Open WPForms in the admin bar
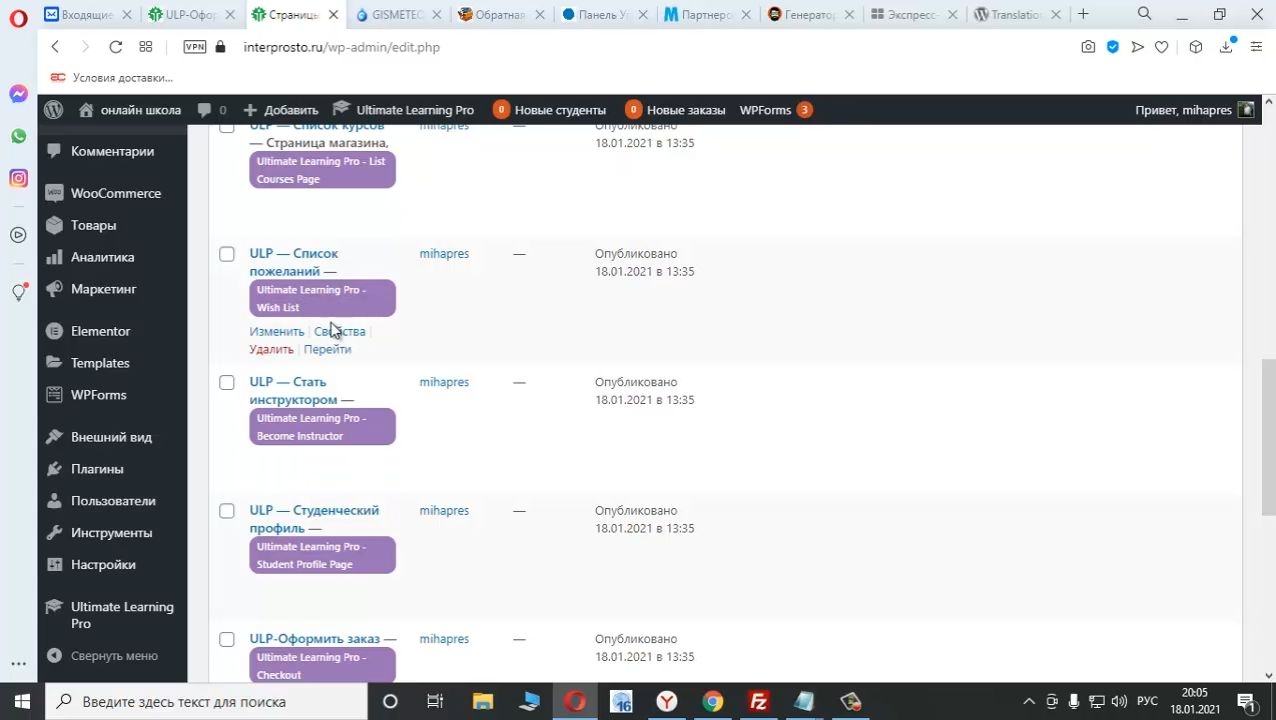 coord(775,110)
